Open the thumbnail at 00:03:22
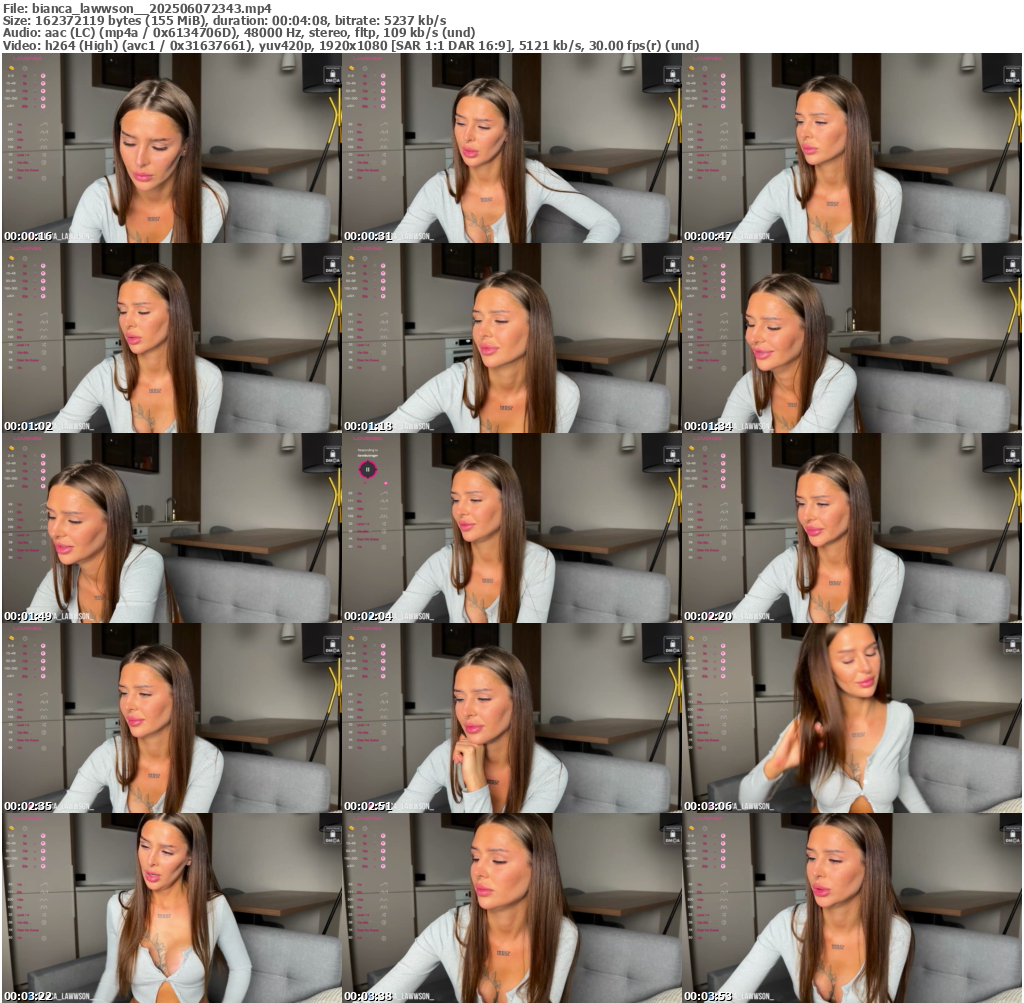1024x1003 pixels. 171,908
